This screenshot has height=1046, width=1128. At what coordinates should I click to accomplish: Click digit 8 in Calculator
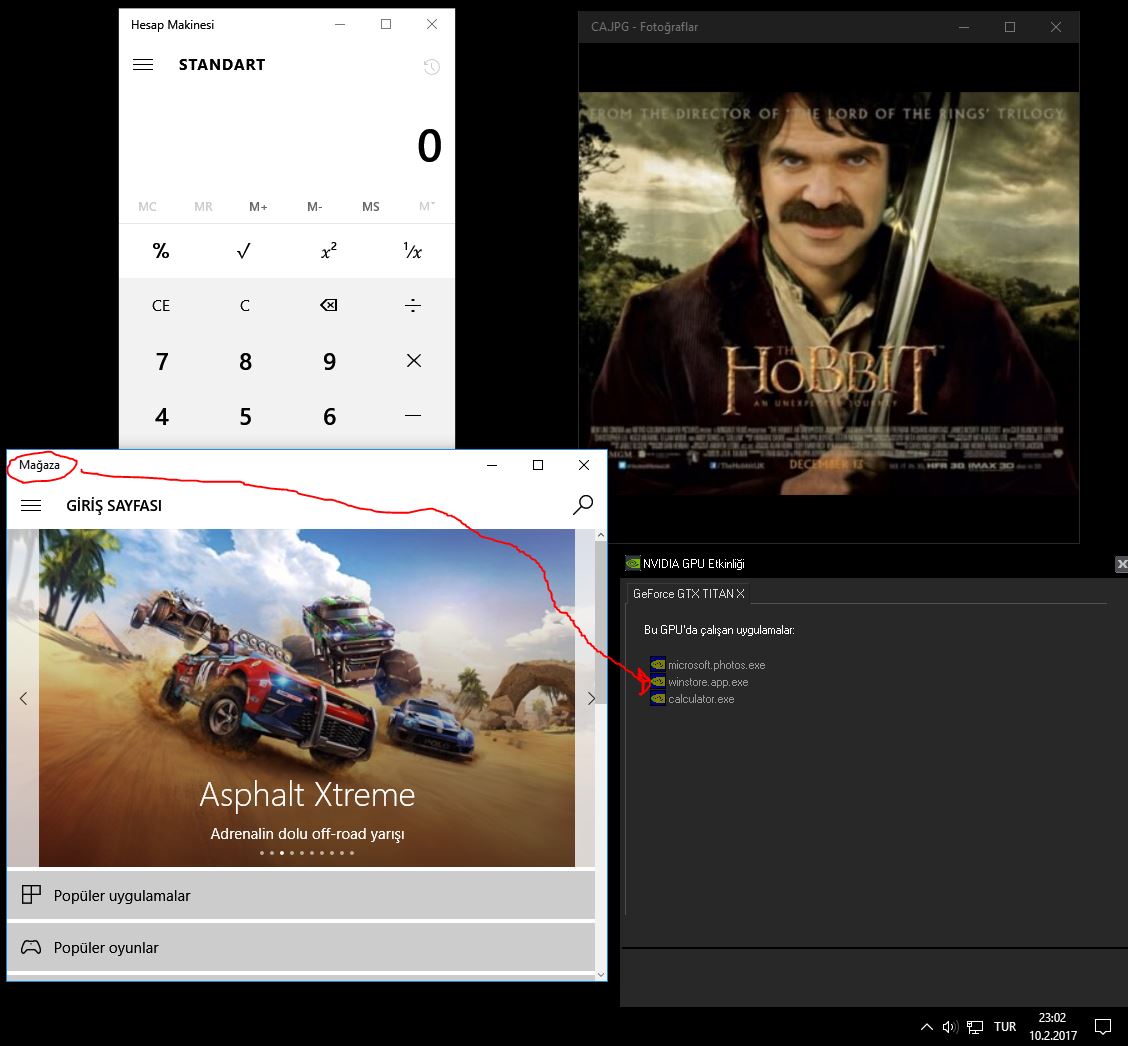pyautogui.click(x=245, y=360)
